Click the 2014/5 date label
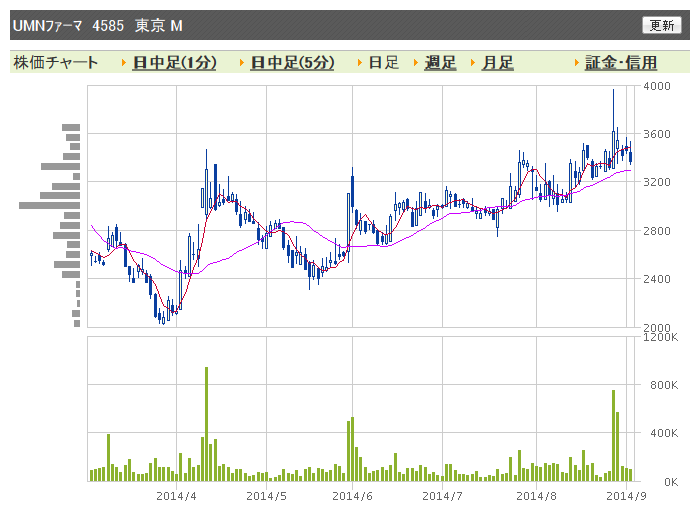Screen dimensions: 697x530 pyautogui.click(x=266, y=496)
